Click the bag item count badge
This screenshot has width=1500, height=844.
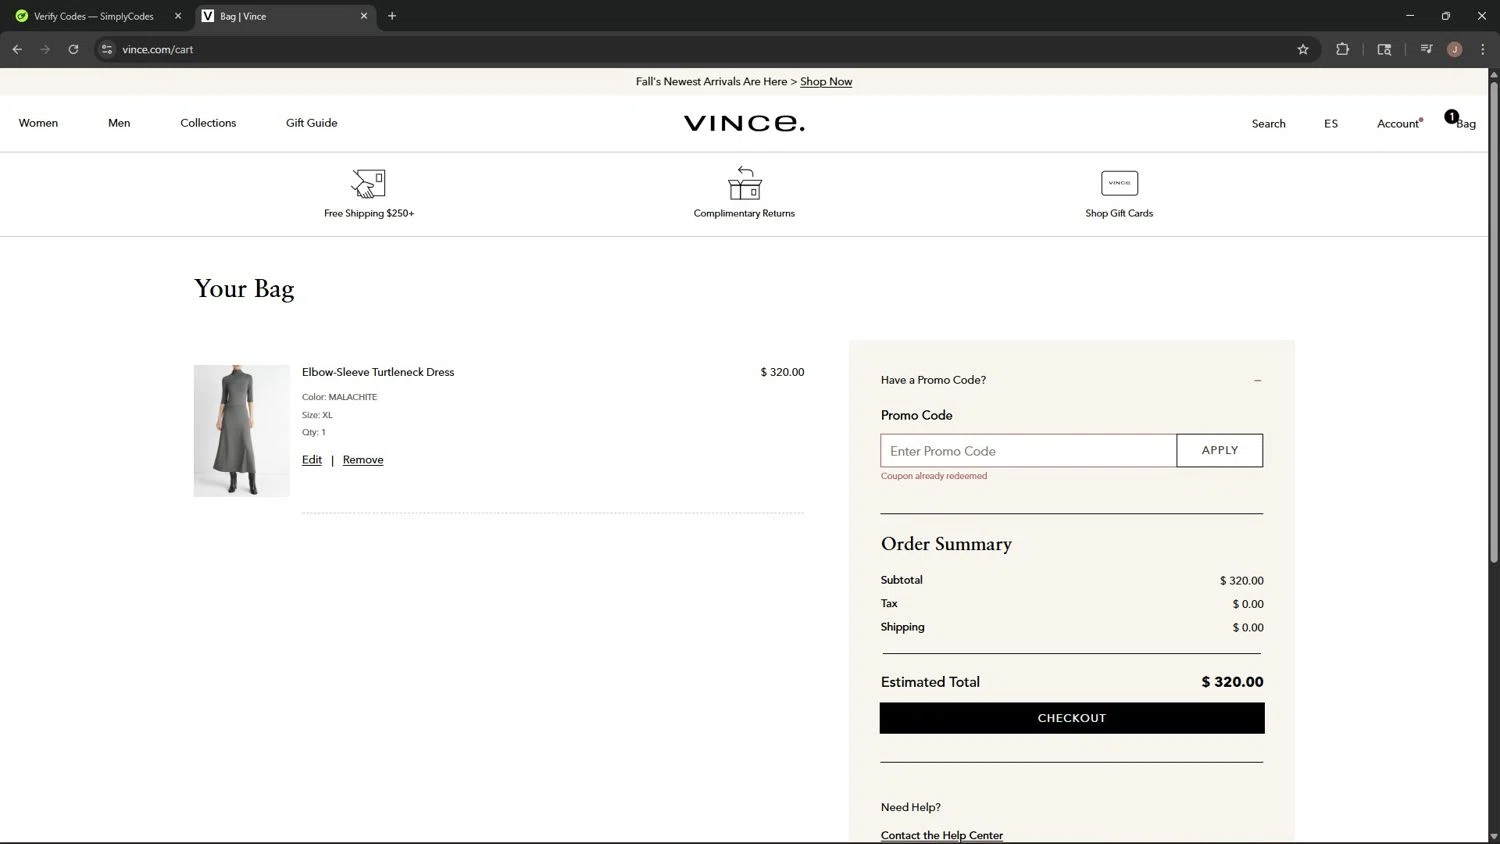point(1451,117)
